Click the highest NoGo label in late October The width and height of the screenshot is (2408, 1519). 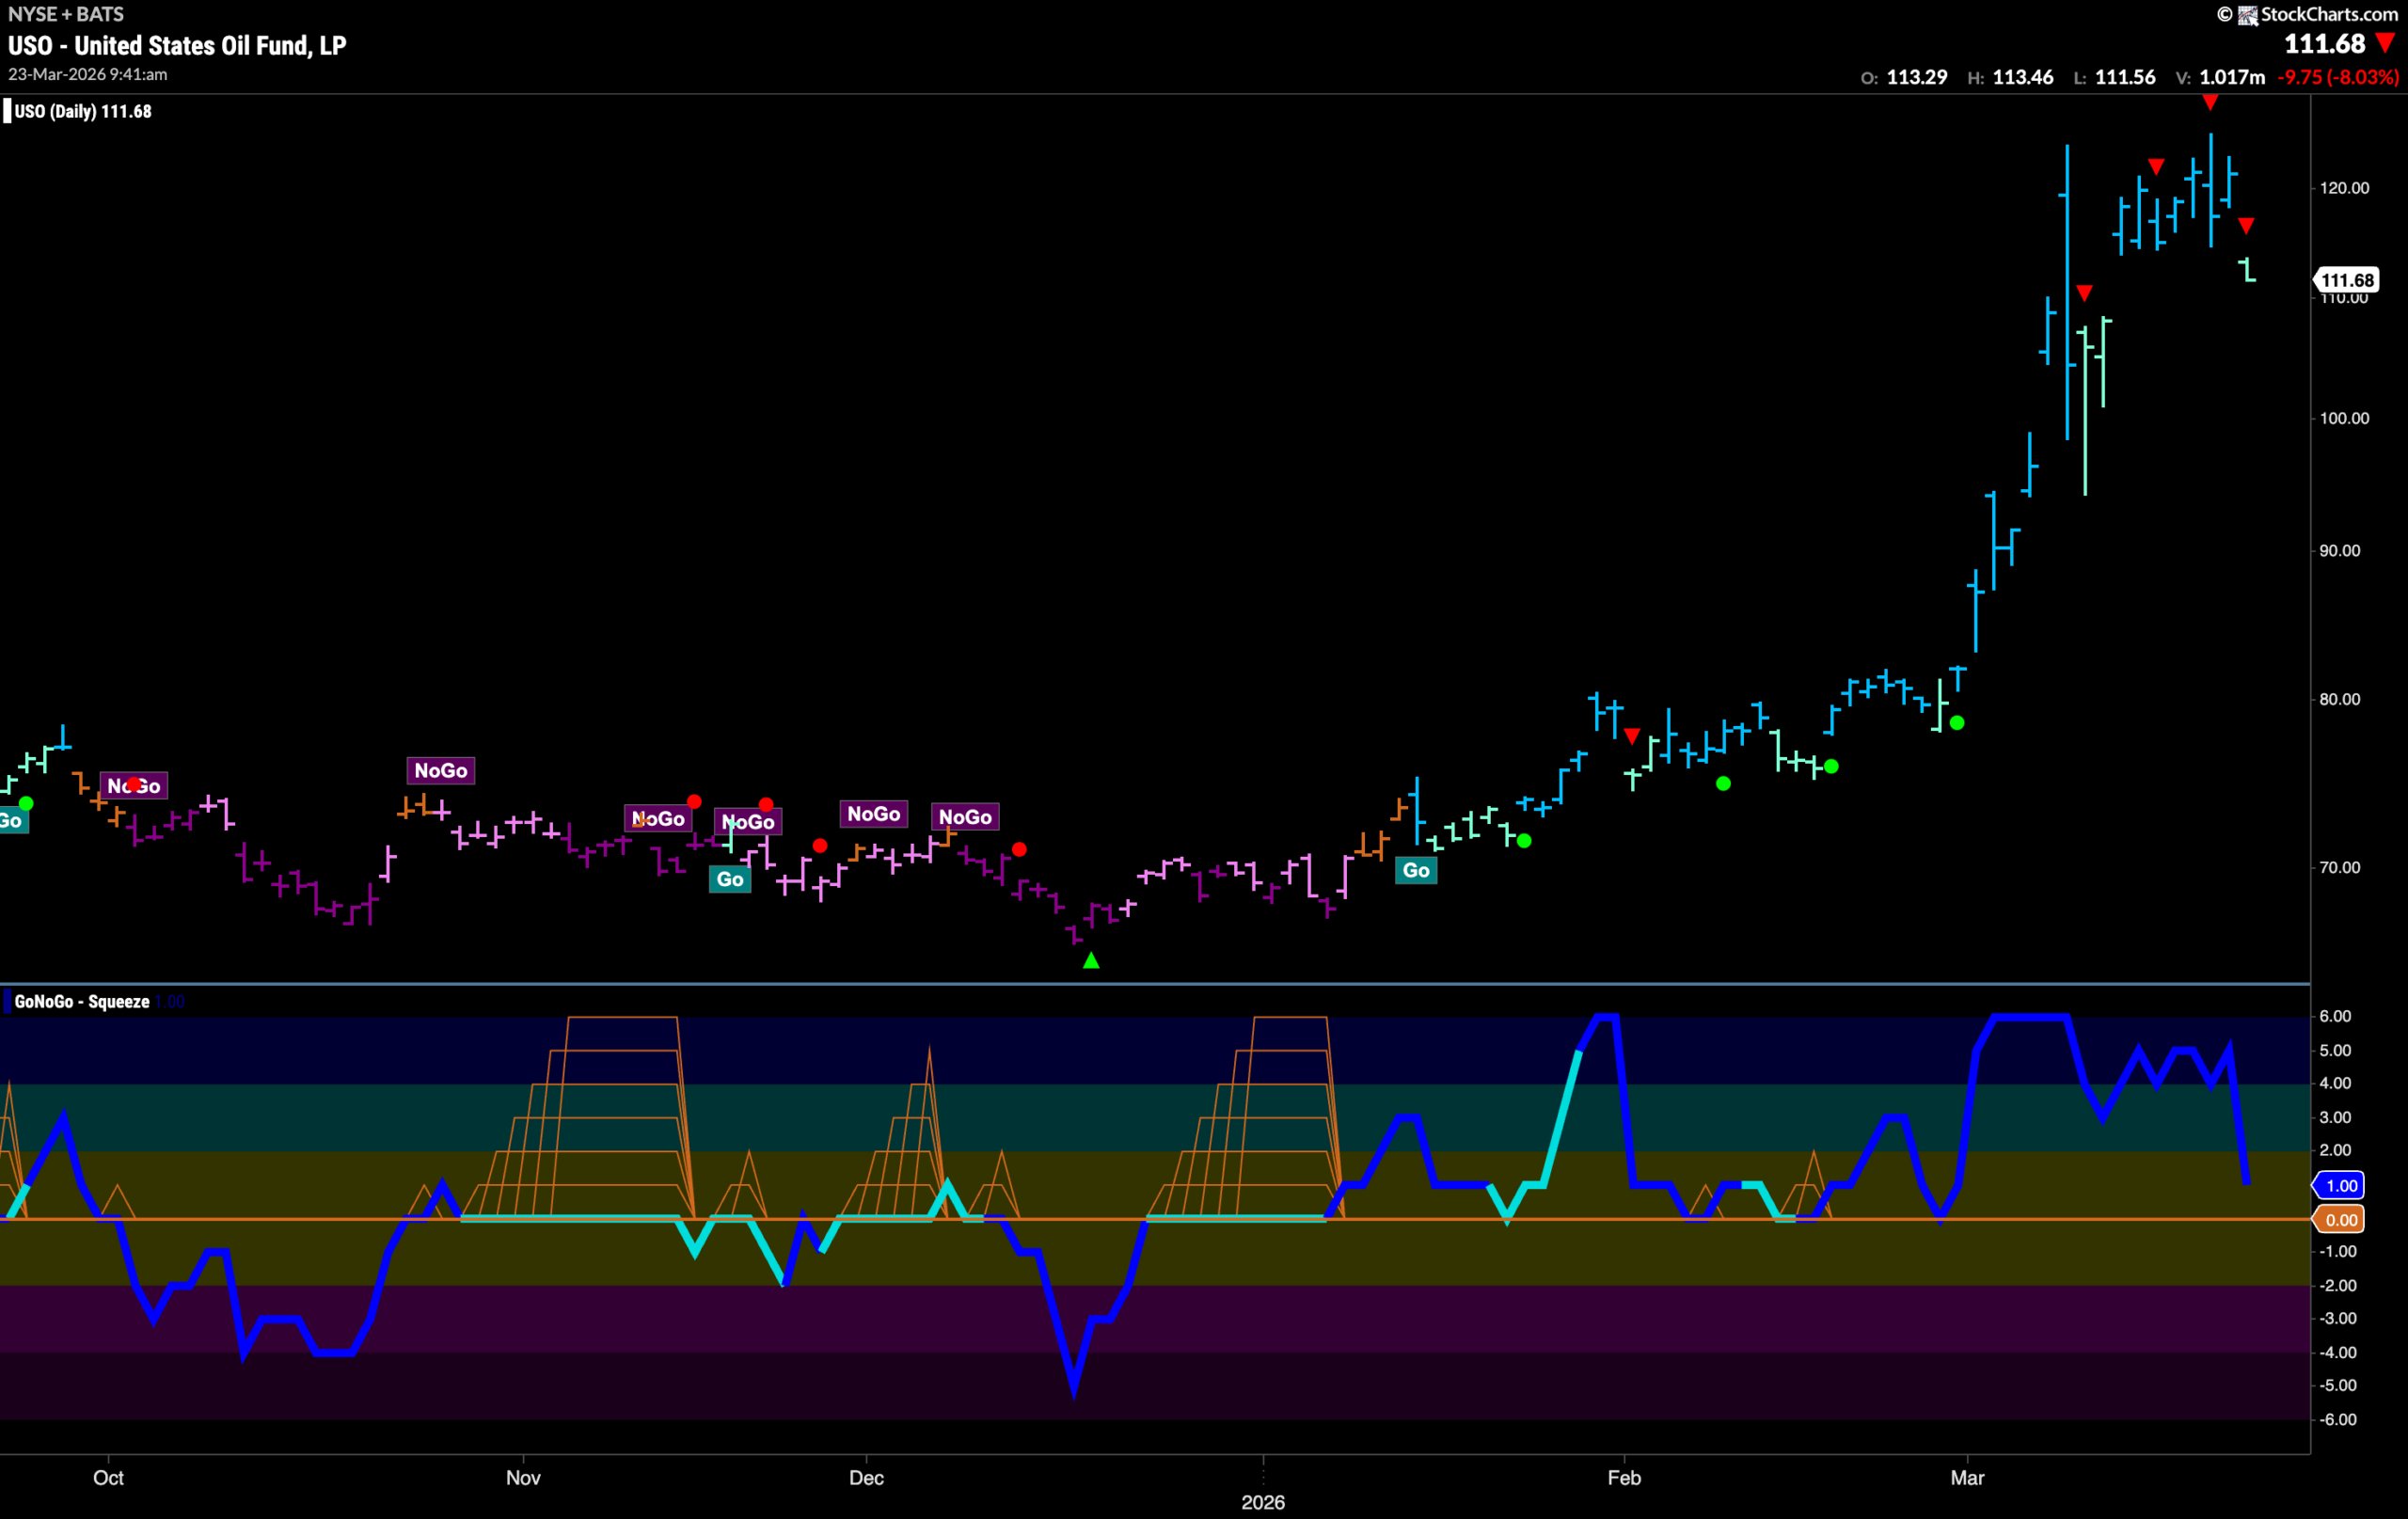[x=441, y=770]
